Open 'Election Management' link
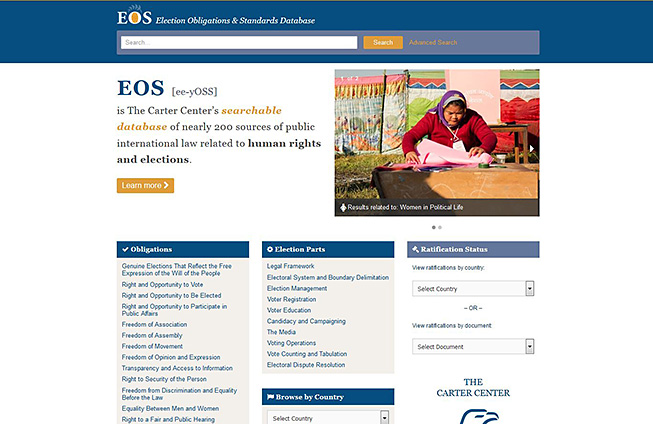This screenshot has width=653, height=424. [x=297, y=288]
